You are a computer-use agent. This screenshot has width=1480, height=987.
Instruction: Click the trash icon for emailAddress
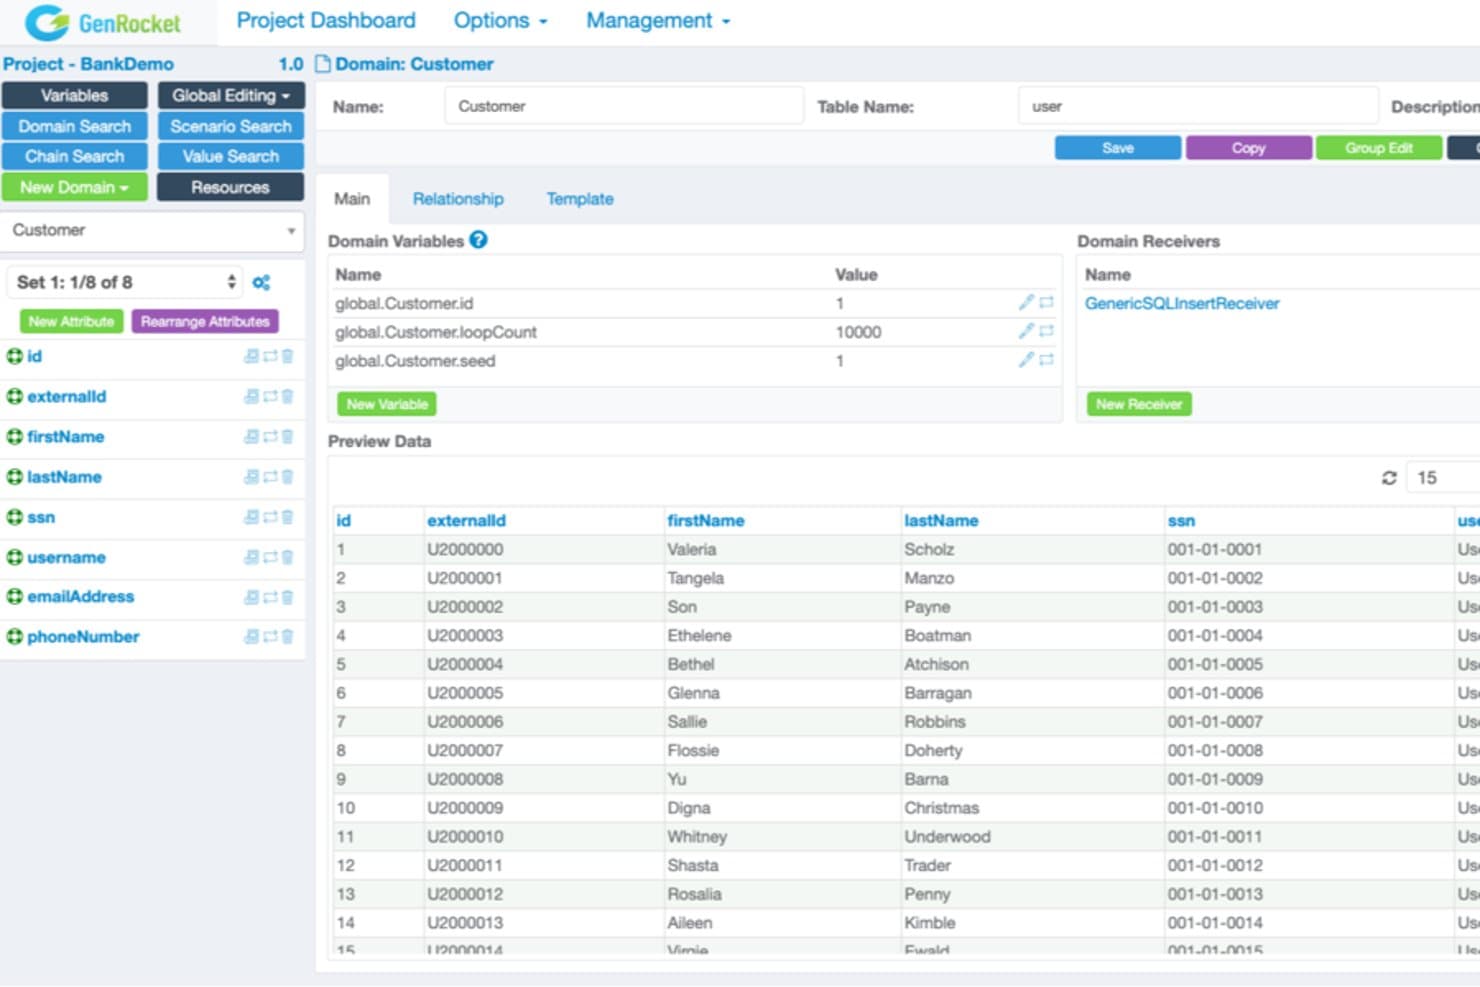288,597
